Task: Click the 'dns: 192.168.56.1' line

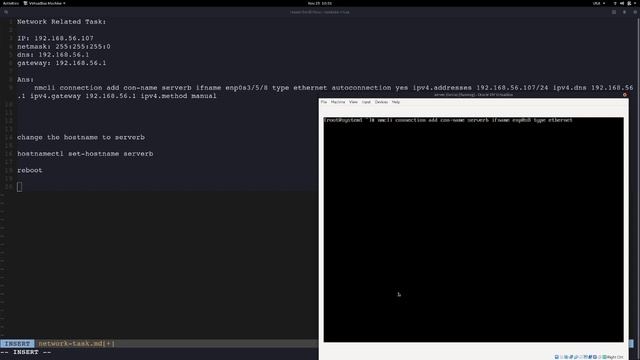Action: tap(53, 55)
